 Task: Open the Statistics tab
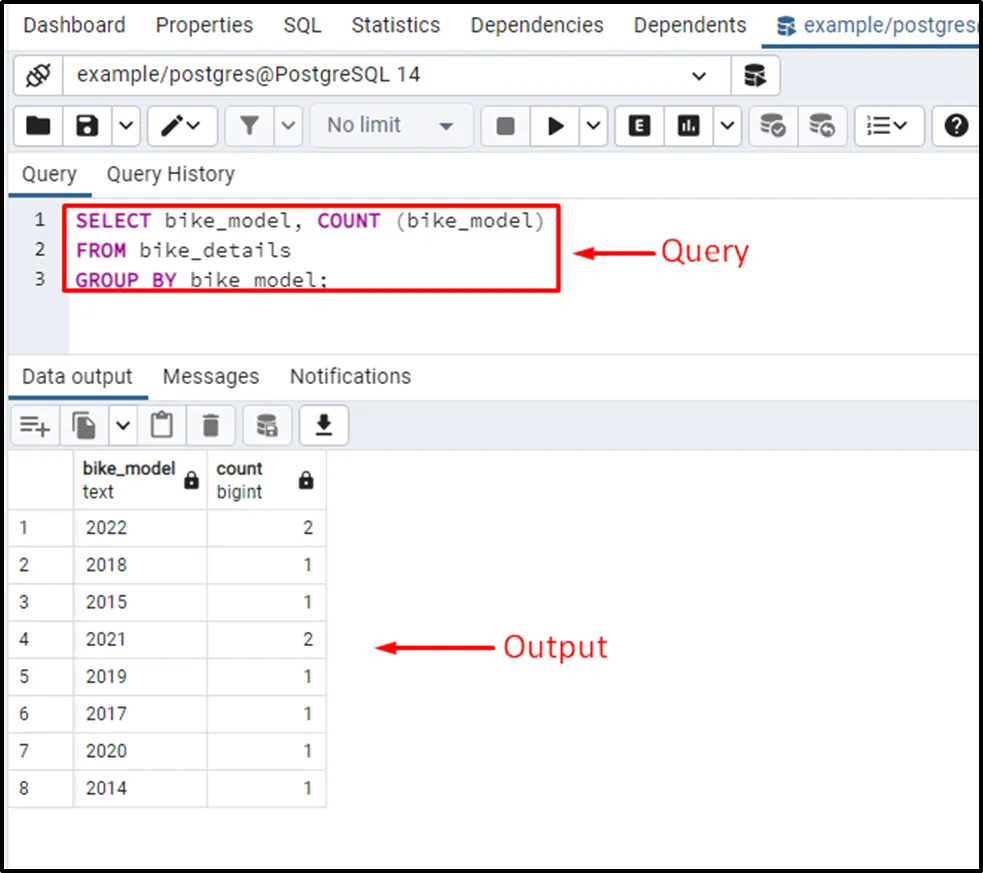pos(396,25)
